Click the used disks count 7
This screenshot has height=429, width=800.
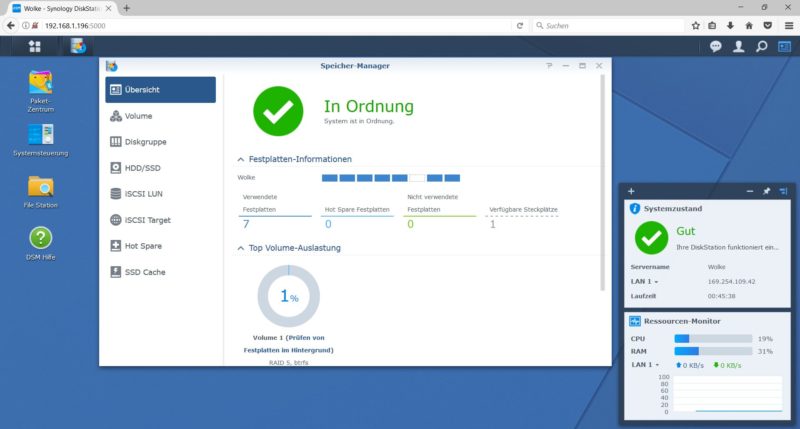click(x=246, y=224)
